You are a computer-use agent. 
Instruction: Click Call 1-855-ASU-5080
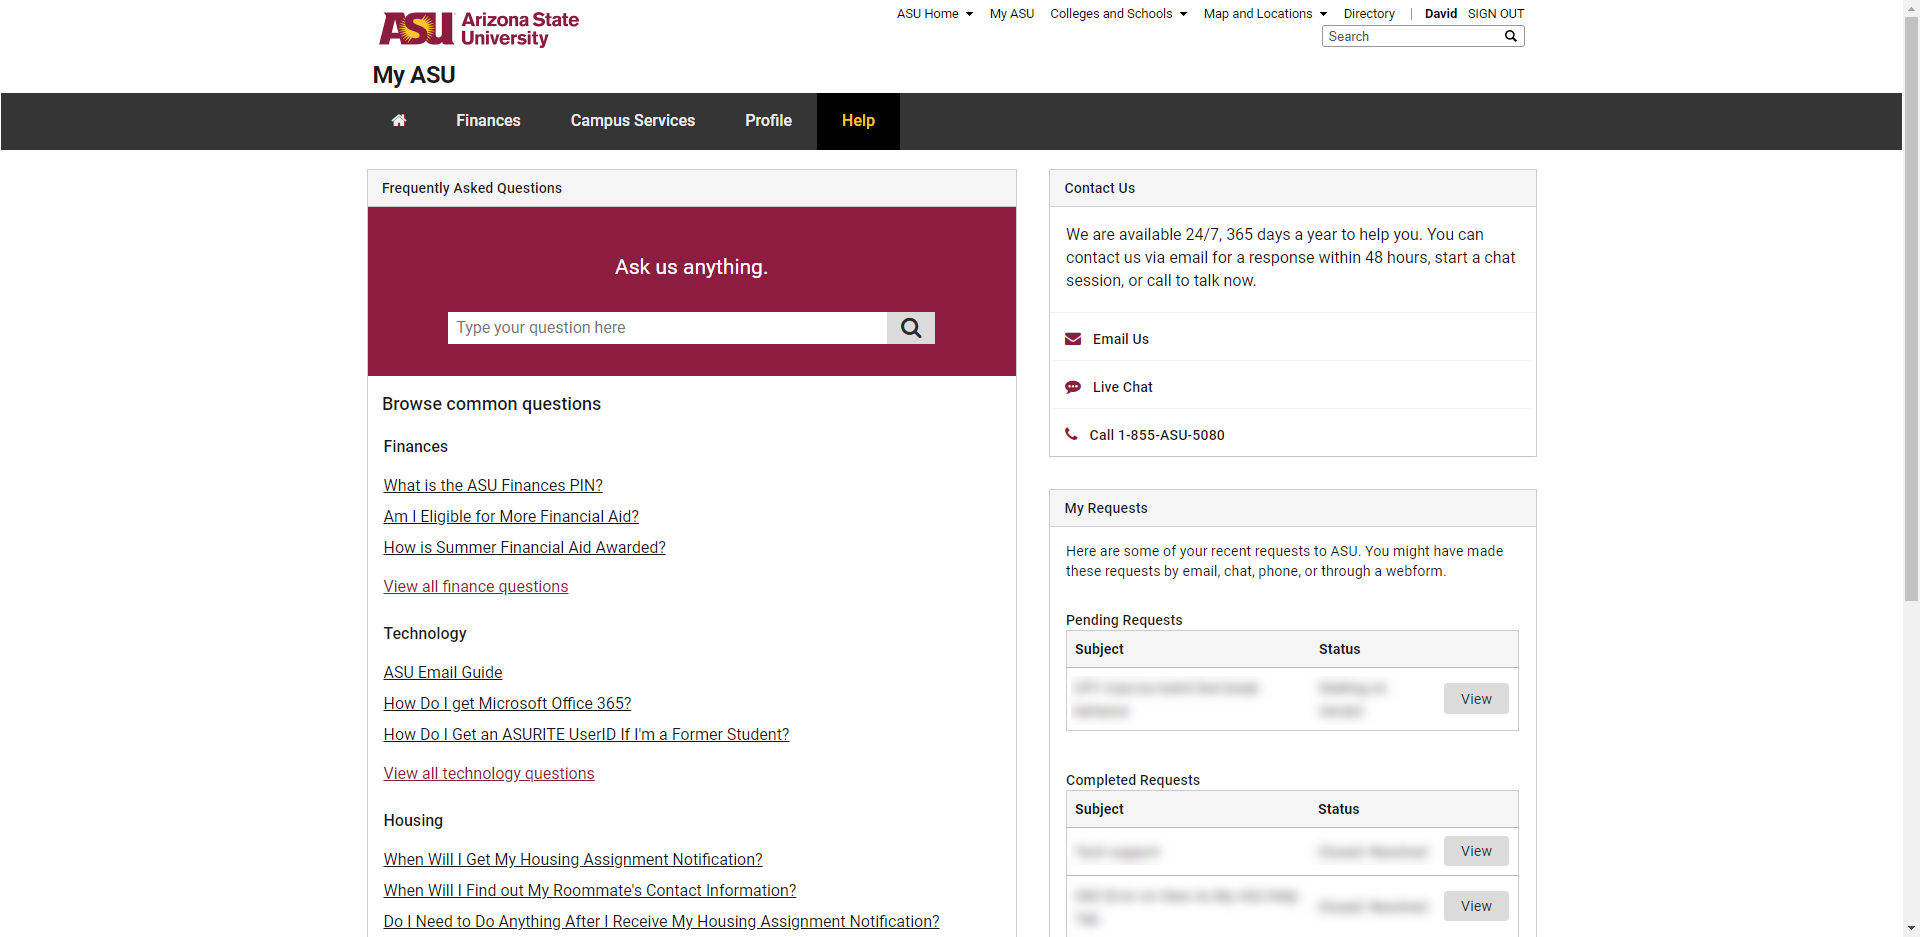point(1157,436)
